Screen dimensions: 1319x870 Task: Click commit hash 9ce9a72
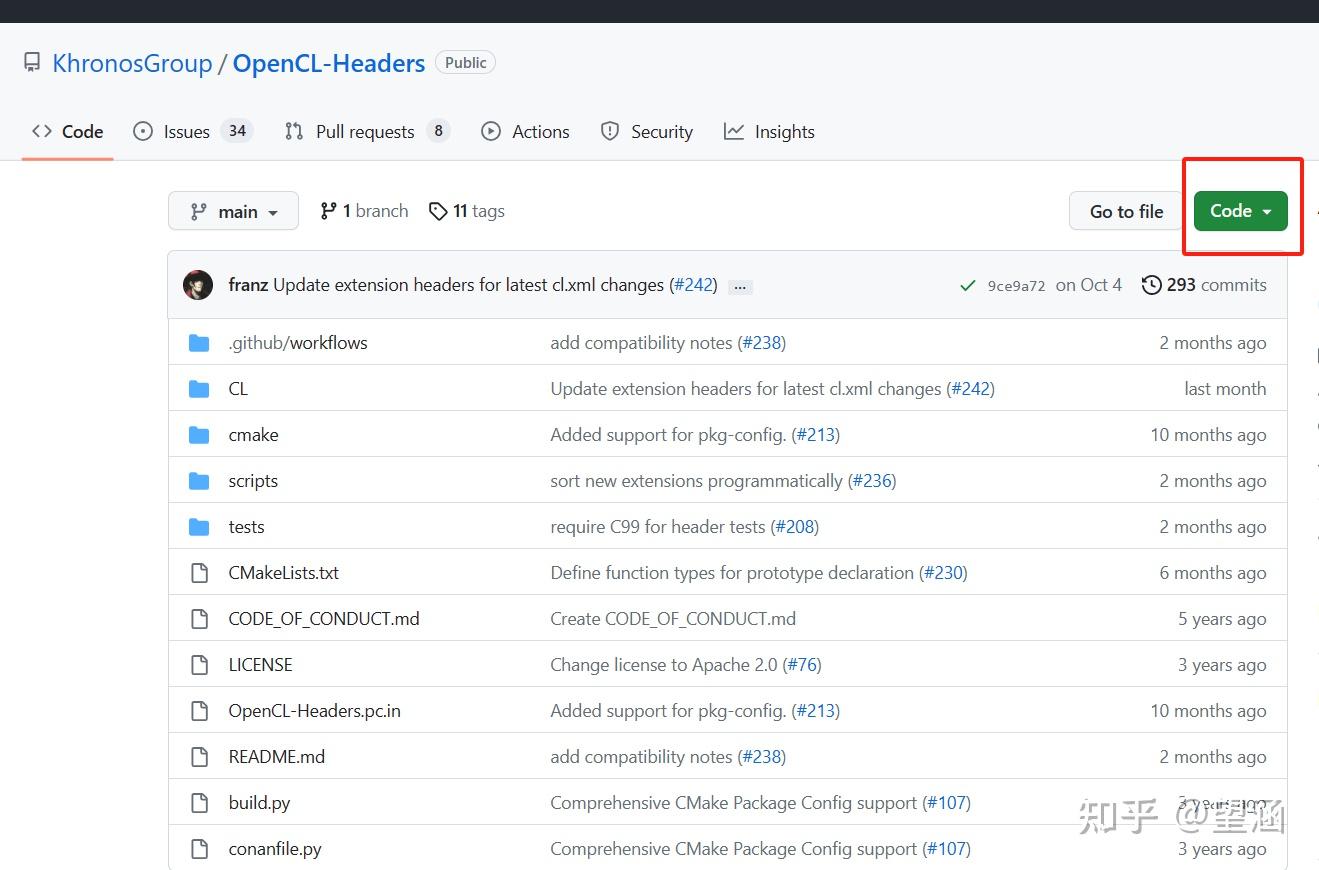point(1016,286)
